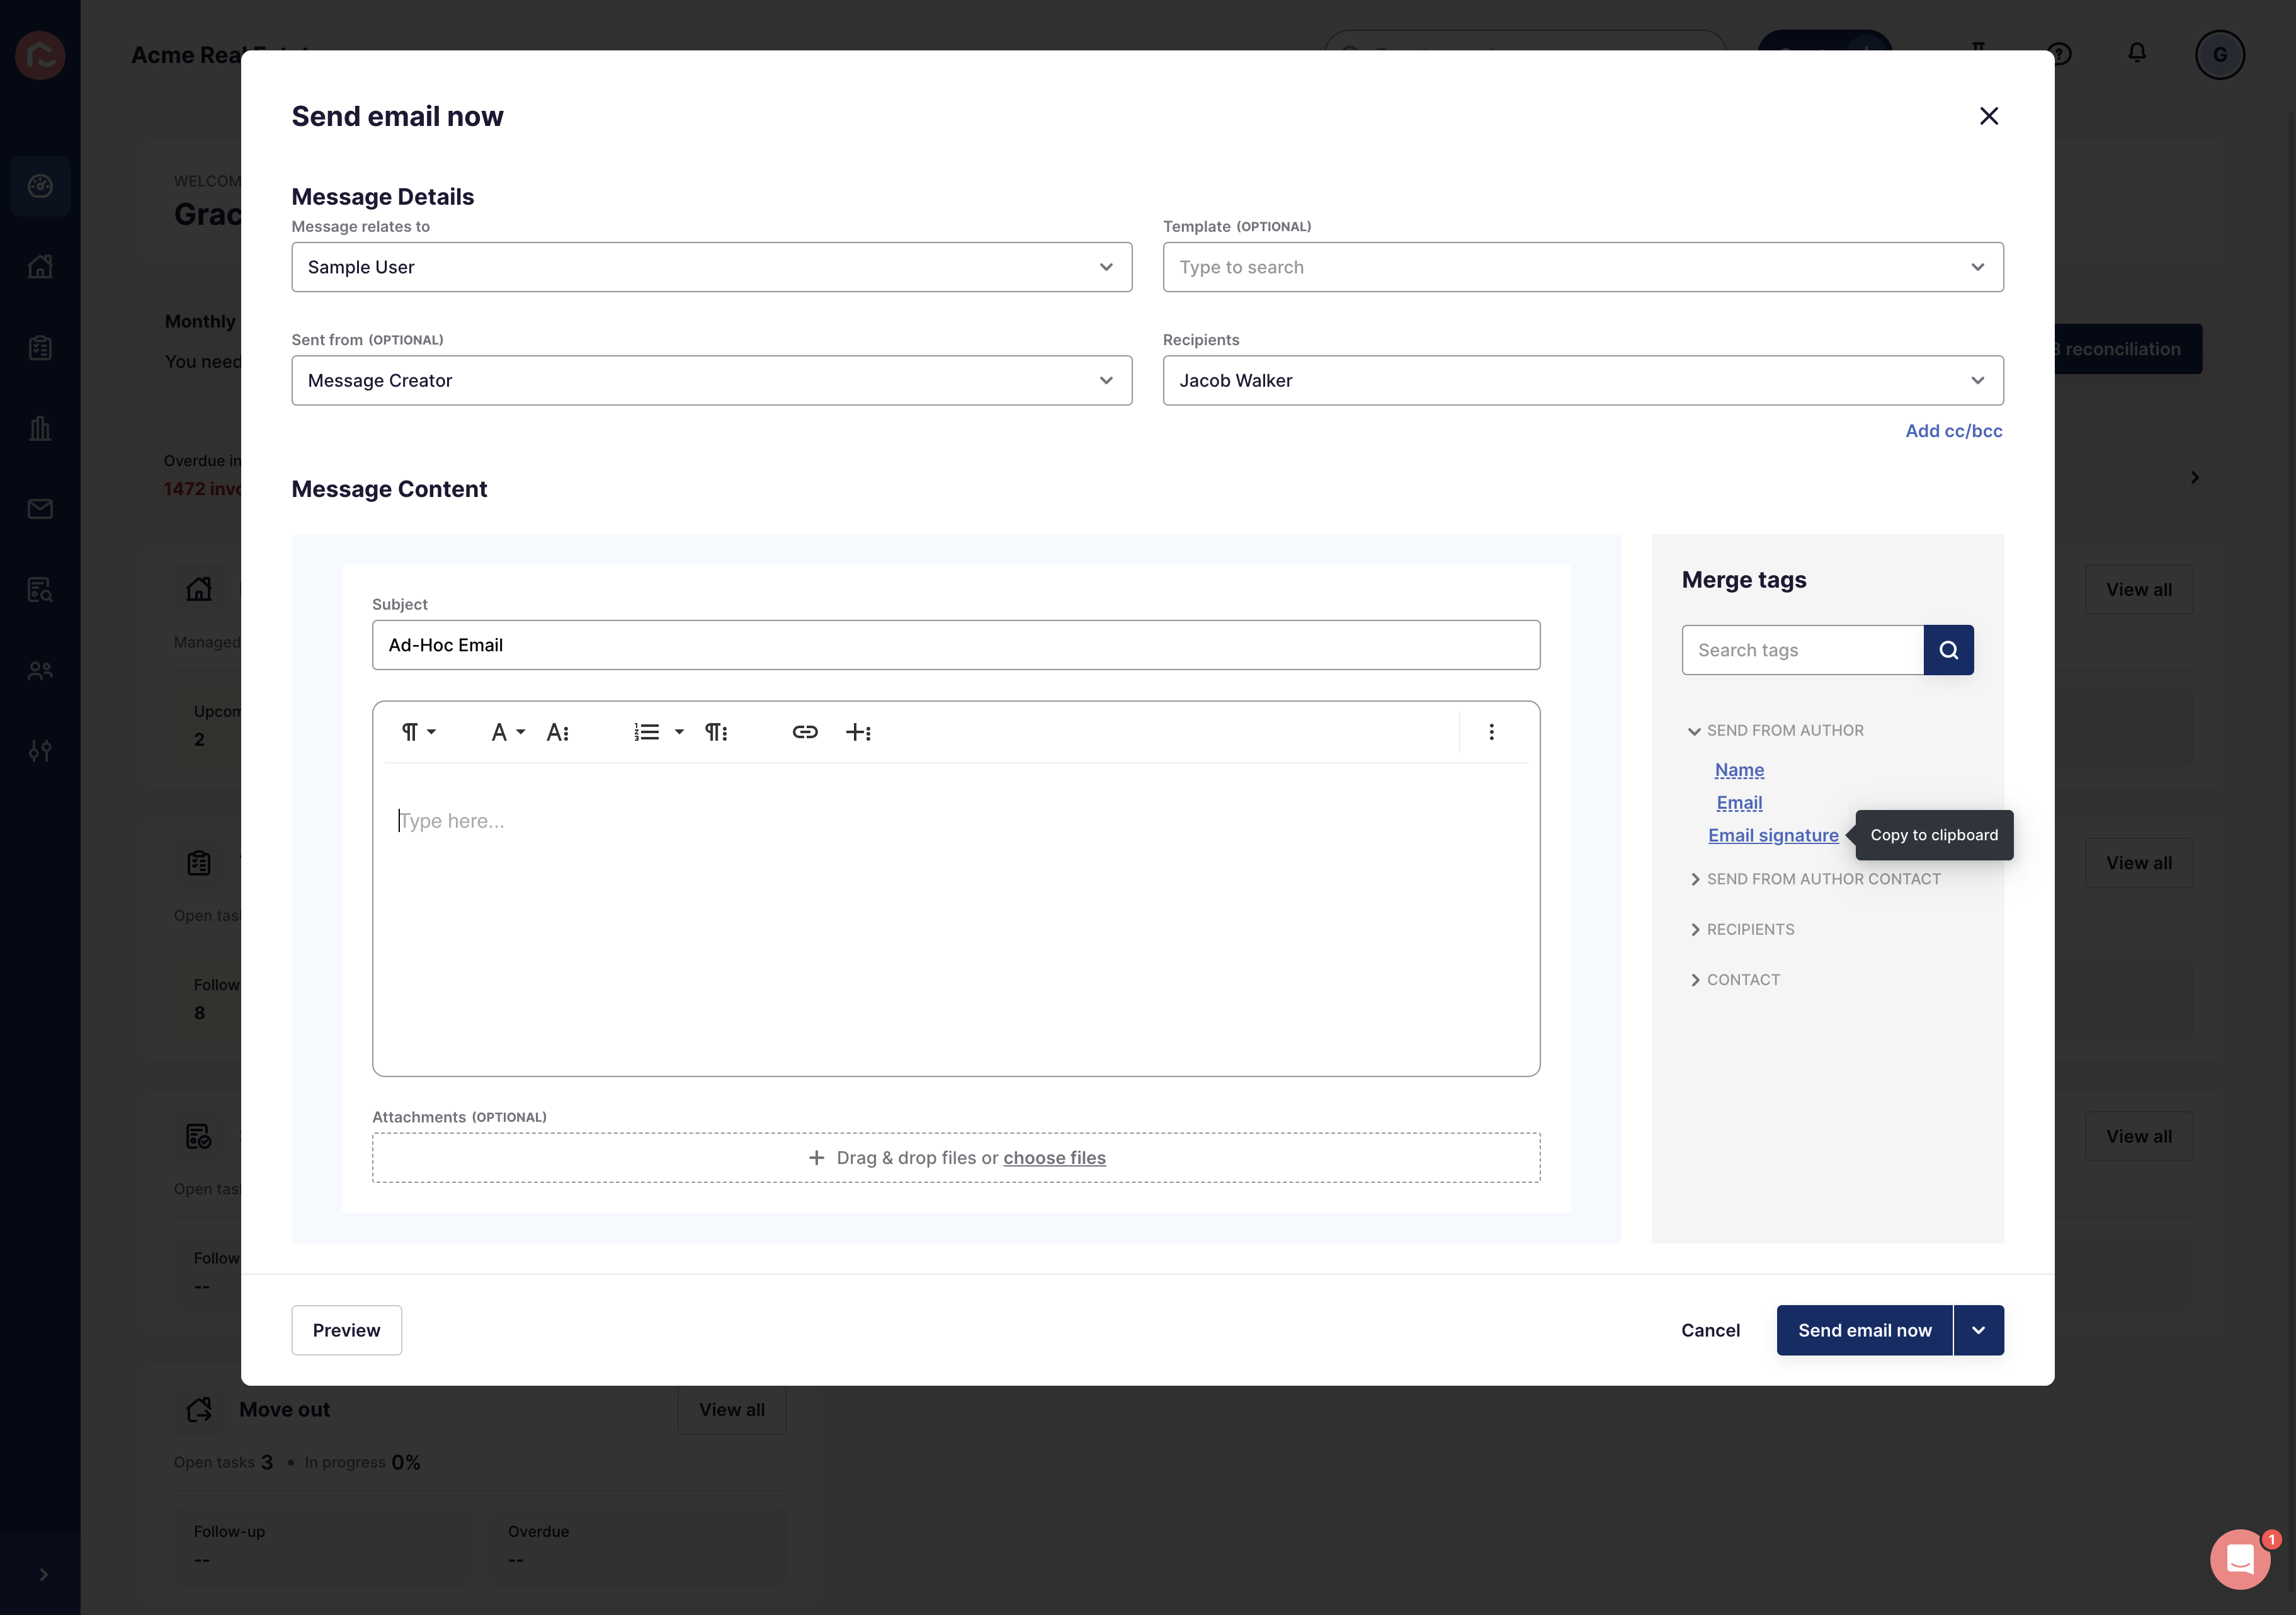The width and height of the screenshot is (2296, 1615).
Task: Expand Send From Author Contact tags
Action: (1814, 879)
